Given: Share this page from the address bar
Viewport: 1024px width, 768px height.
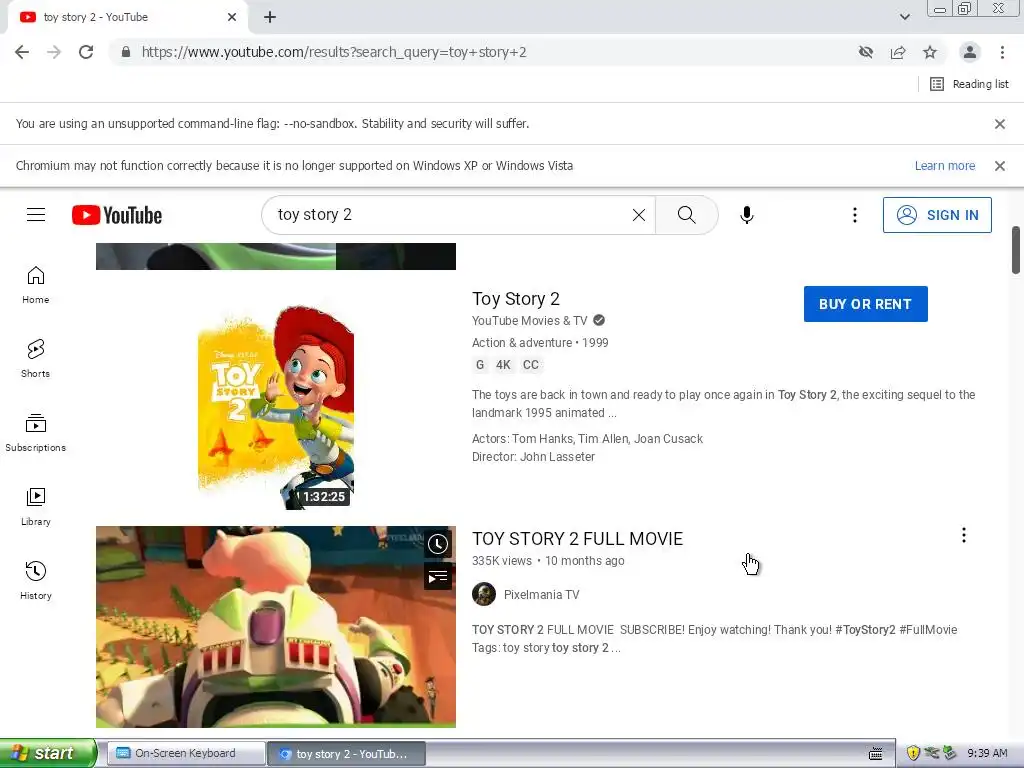Looking at the screenshot, I should pyautogui.click(x=898, y=52).
